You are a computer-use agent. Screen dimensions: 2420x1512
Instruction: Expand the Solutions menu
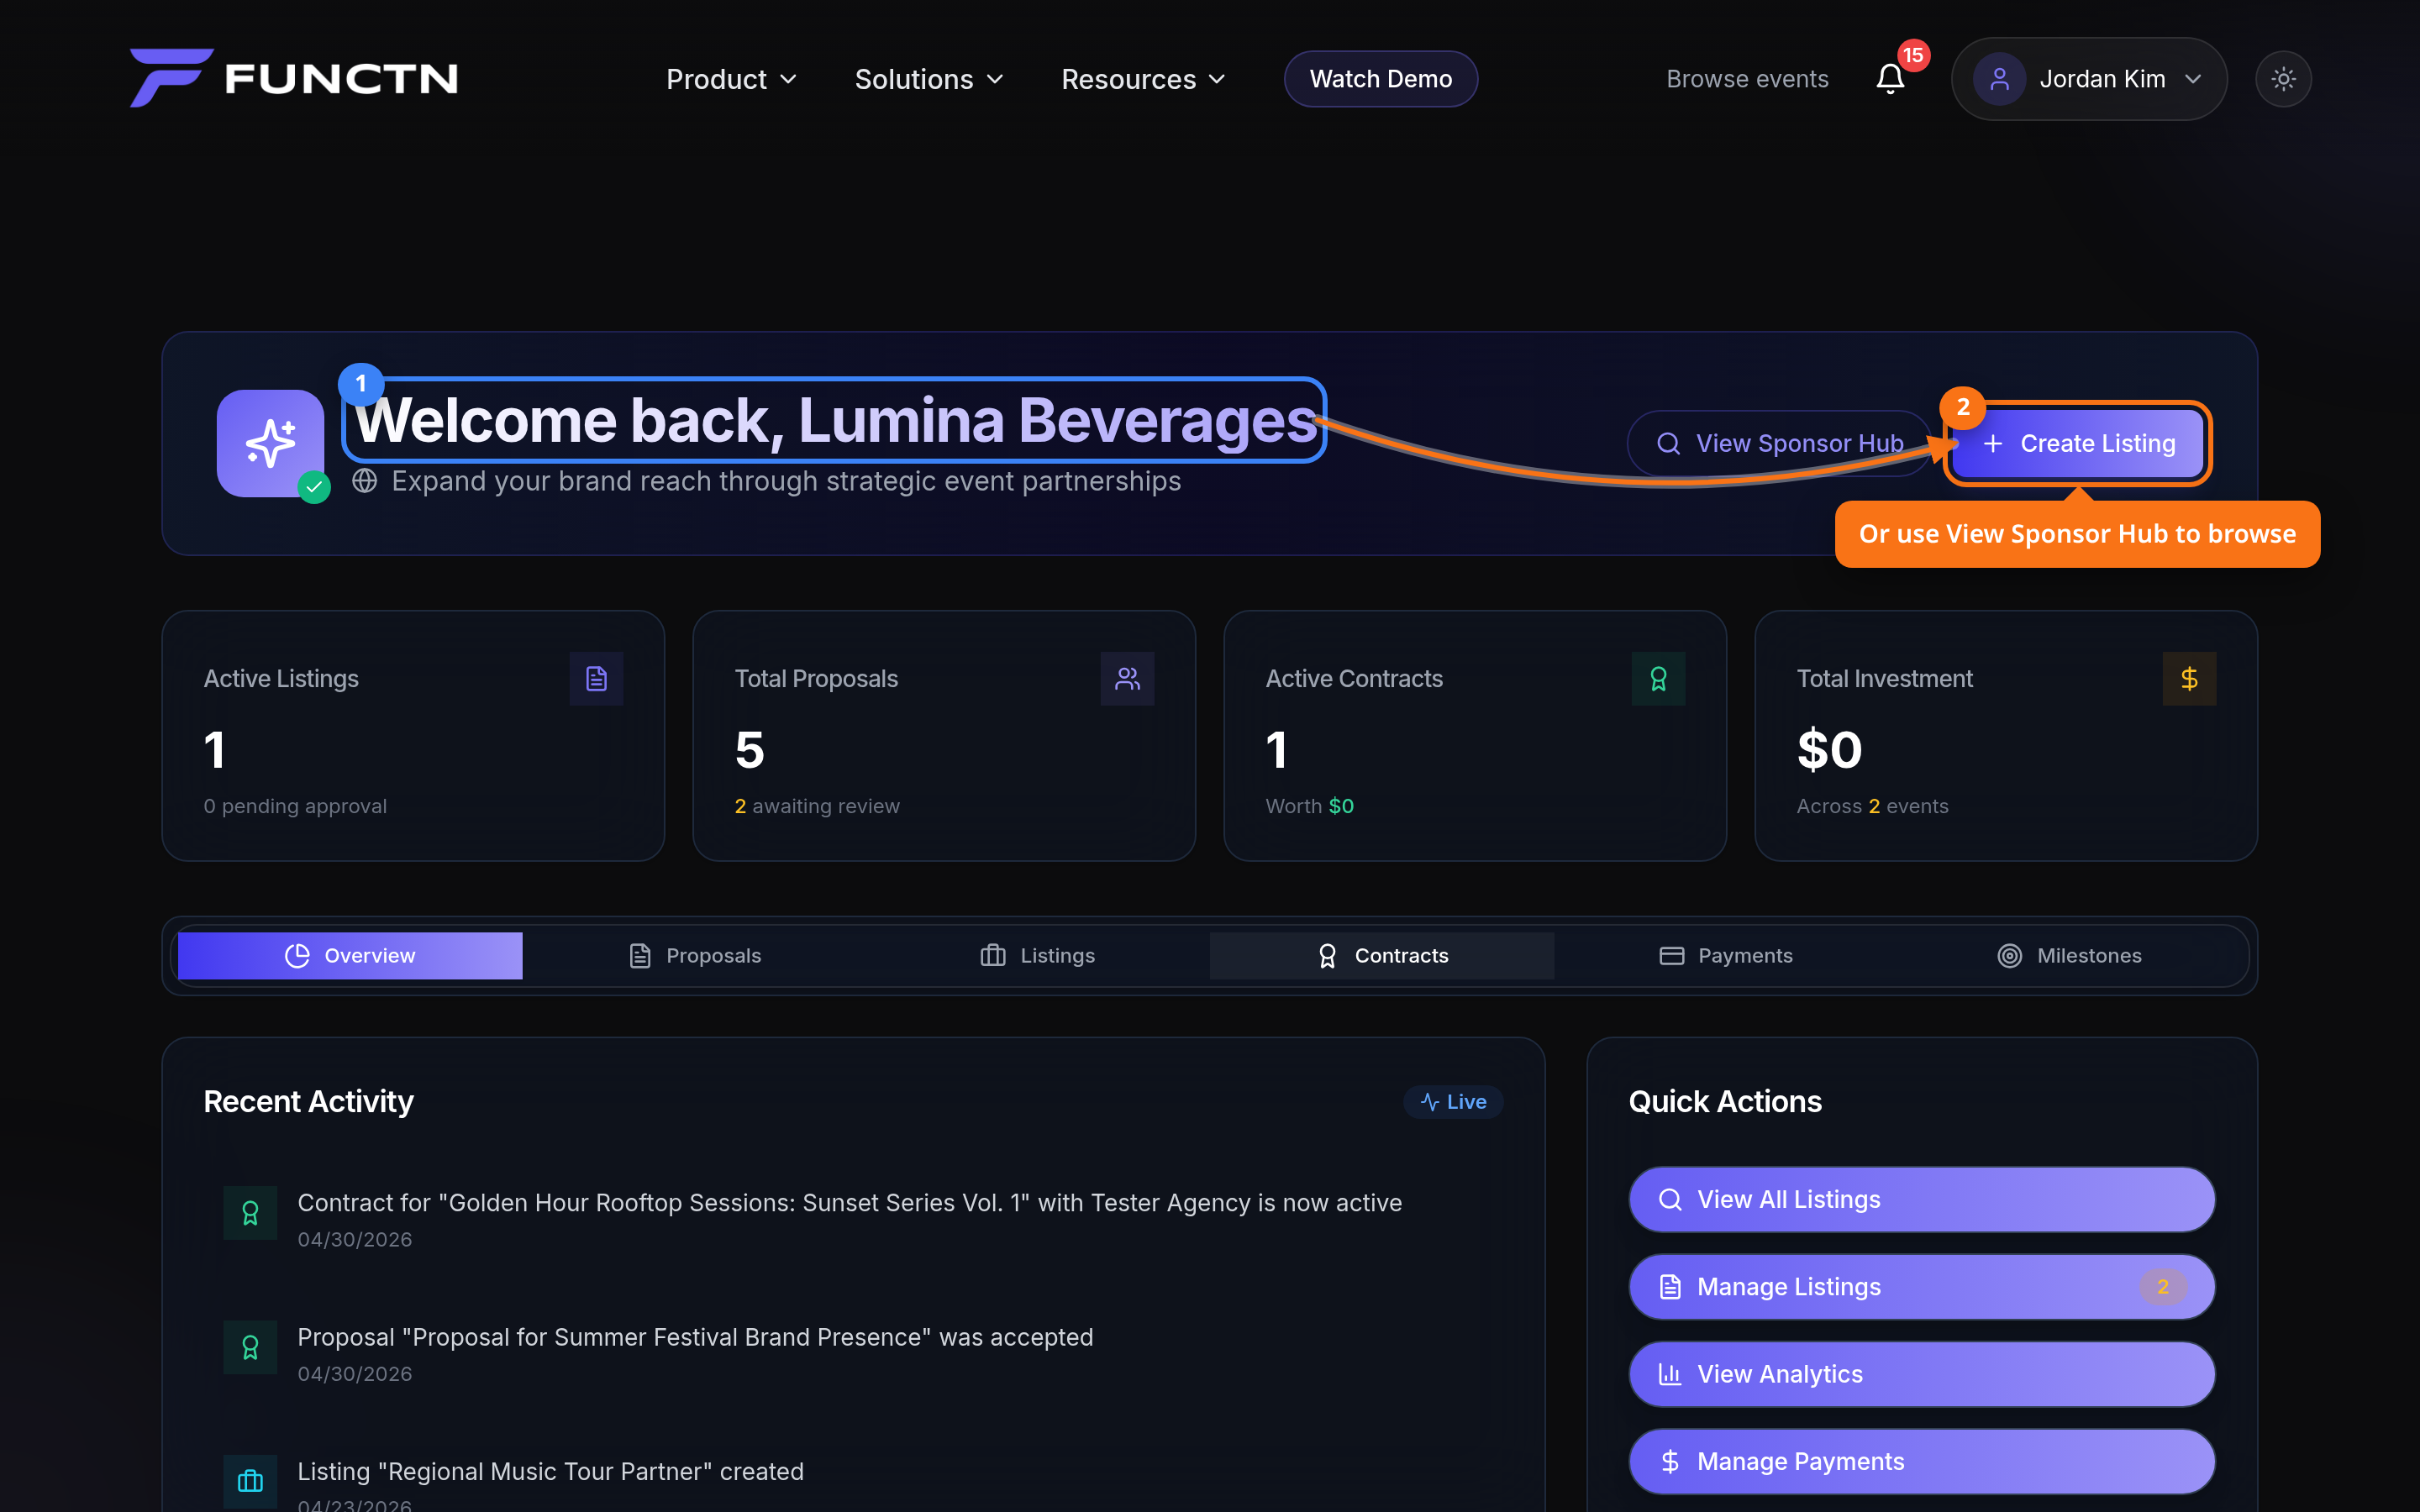(x=929, y=79)
